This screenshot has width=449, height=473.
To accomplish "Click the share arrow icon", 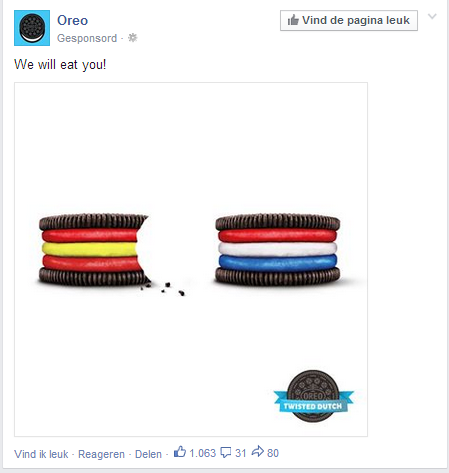I will pos(258,452).
